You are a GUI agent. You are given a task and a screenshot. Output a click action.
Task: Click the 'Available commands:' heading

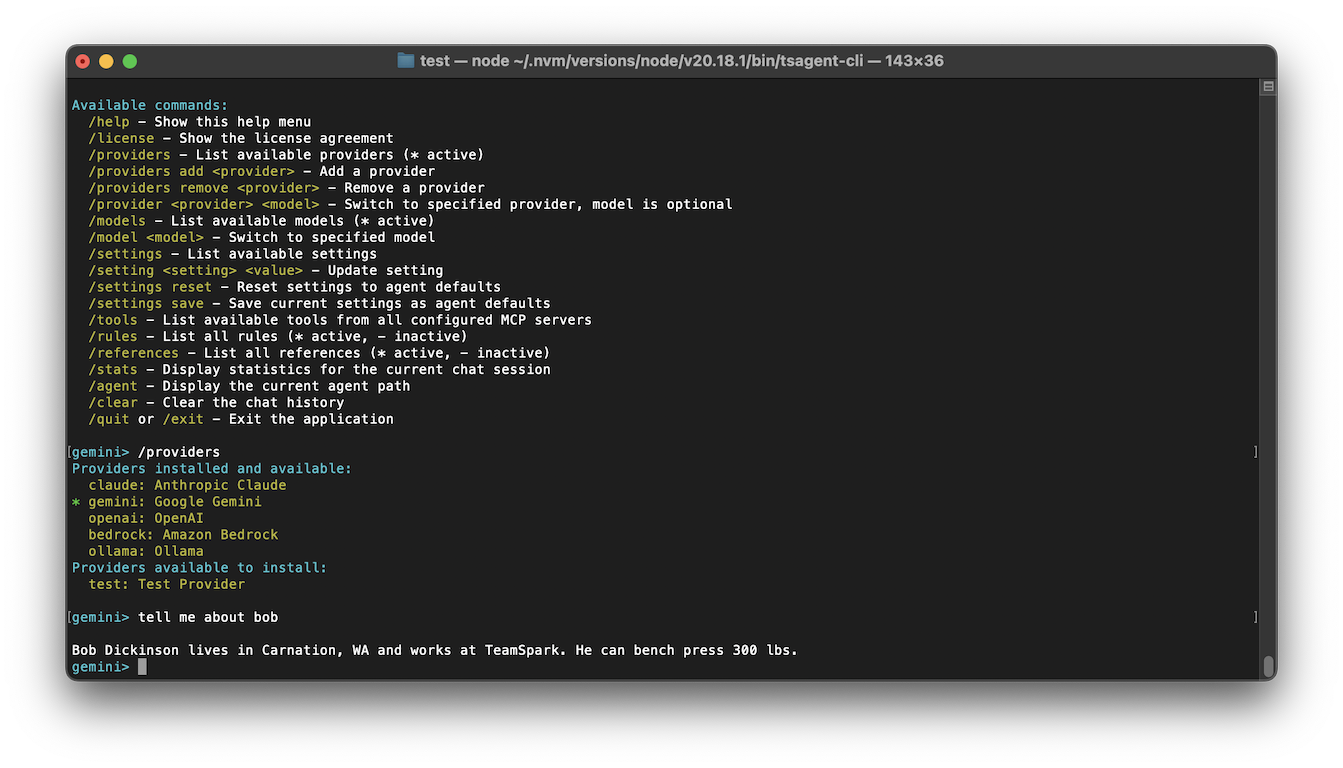click(150, 105)
